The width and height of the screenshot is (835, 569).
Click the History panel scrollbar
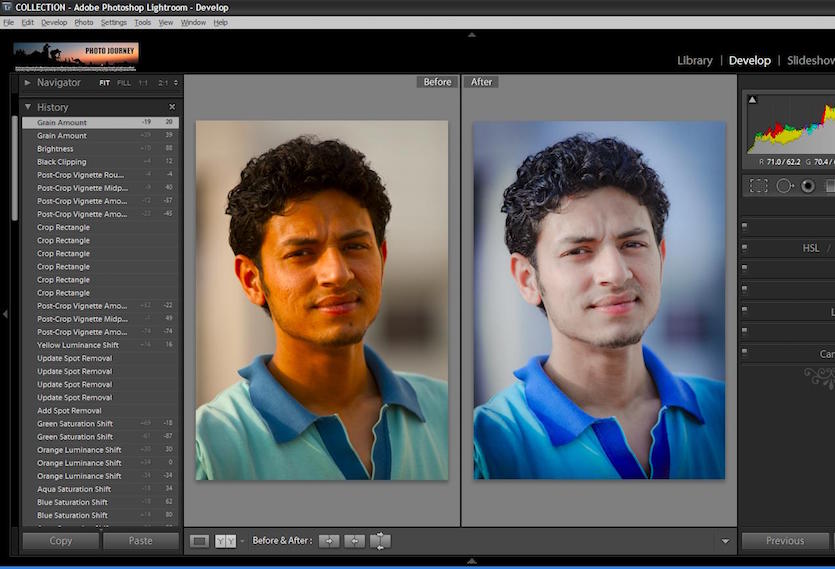[15, 168]
